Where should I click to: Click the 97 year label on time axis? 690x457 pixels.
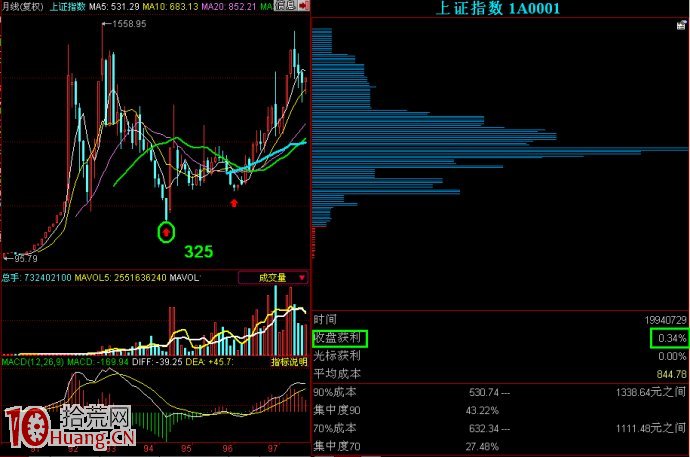pyautogui.click(x=272, y=449)
